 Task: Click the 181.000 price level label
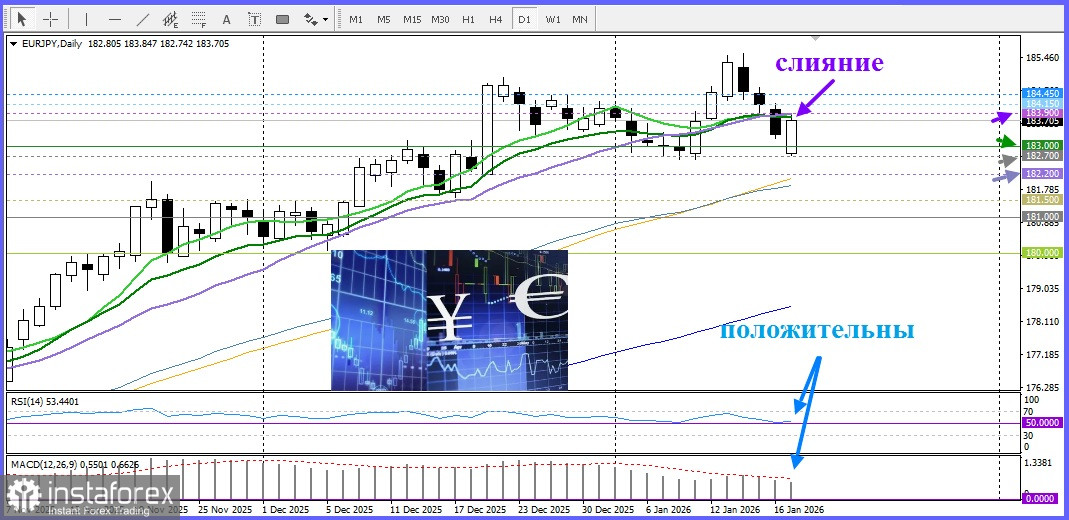pyautogui.click(x=1042, y=216)
